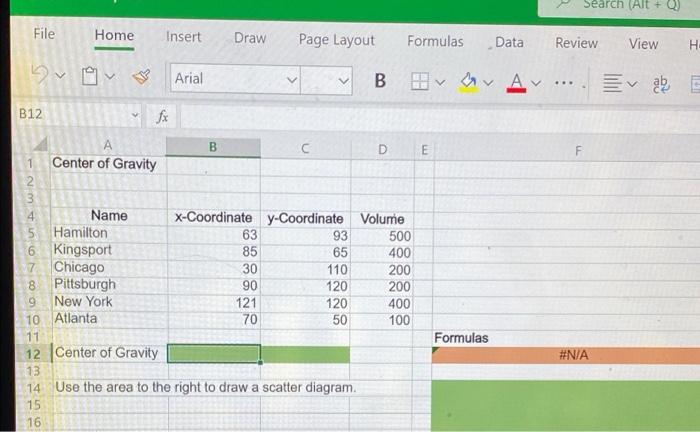Viewport: 700px width, 432px height.
Task: Select column A header
Action: 108,145
